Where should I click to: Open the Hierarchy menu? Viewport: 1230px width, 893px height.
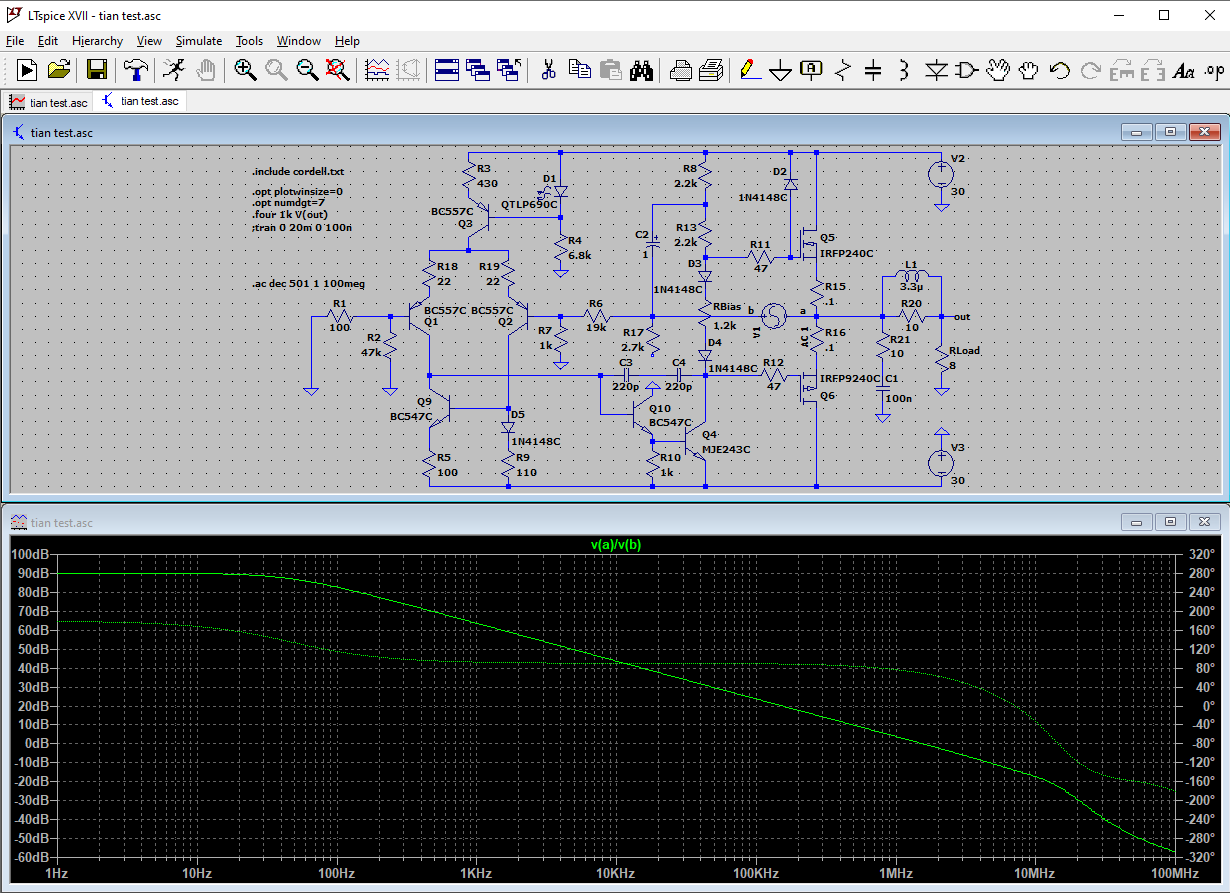(x=97, y=41)
